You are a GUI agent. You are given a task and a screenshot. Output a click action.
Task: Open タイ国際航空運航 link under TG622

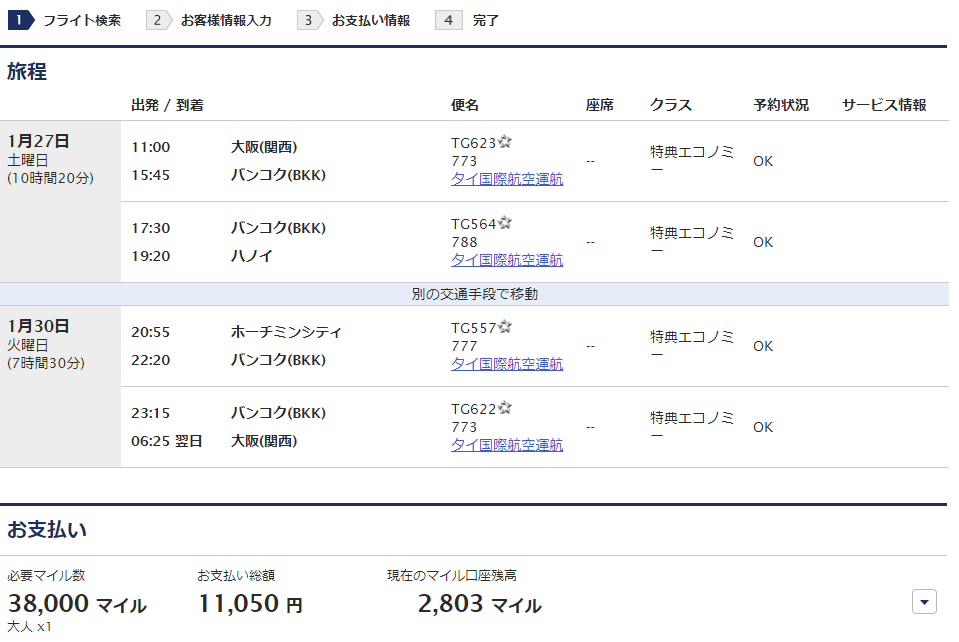pyautogui.click(x=507, y=445)
